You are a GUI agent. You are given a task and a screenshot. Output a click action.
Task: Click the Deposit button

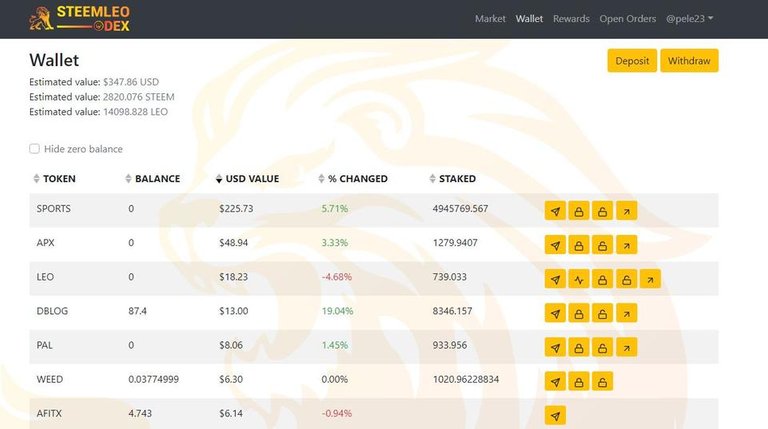632,61
